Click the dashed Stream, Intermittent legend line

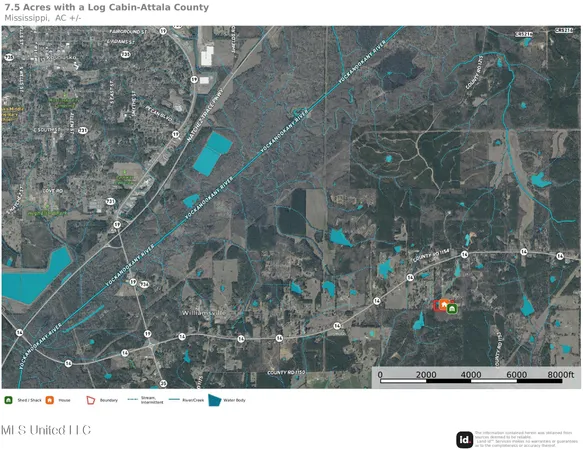[133, 399]
